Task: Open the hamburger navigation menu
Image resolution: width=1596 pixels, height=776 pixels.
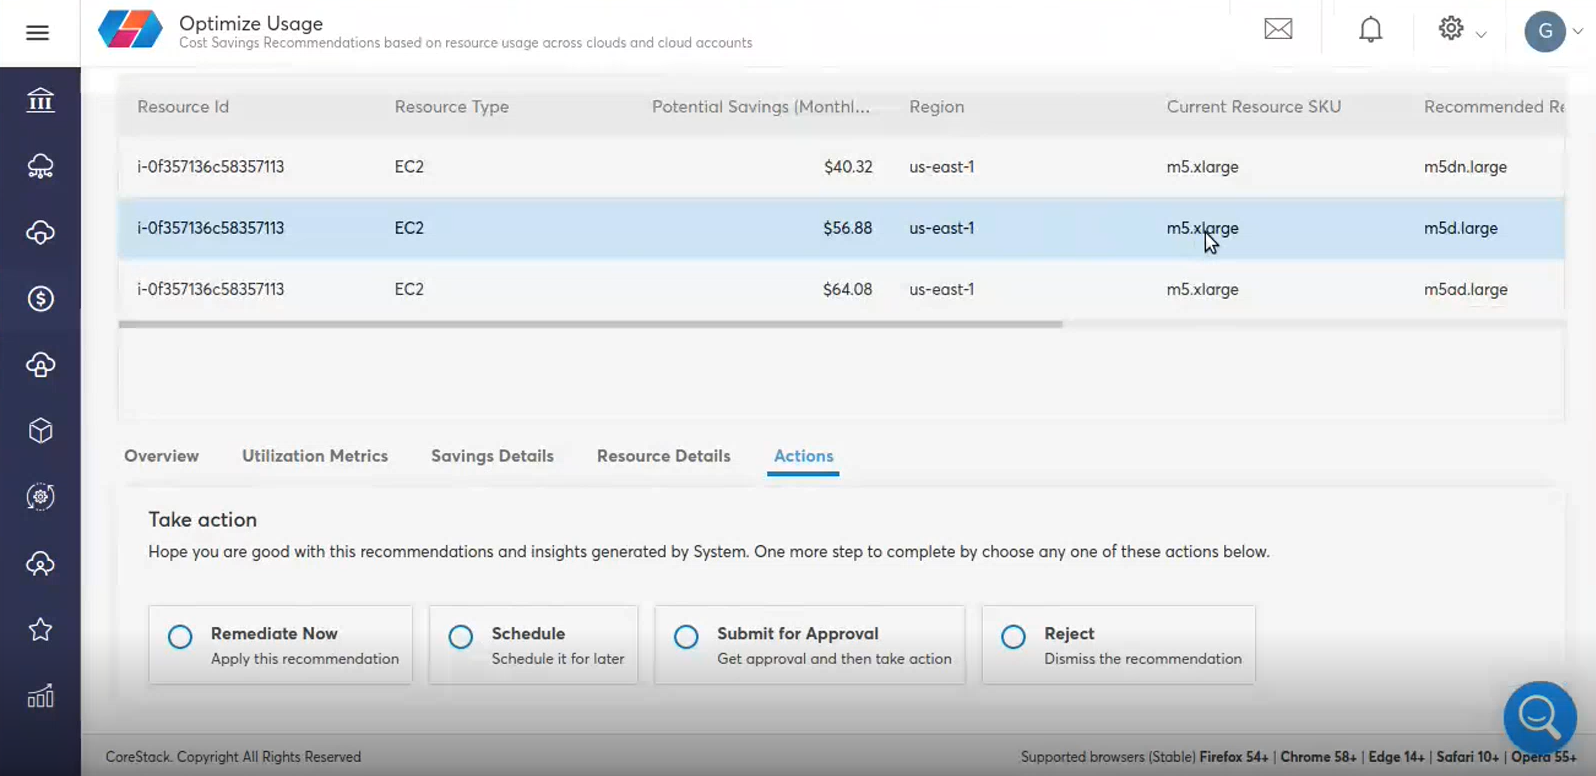Action: click(37, 33)
